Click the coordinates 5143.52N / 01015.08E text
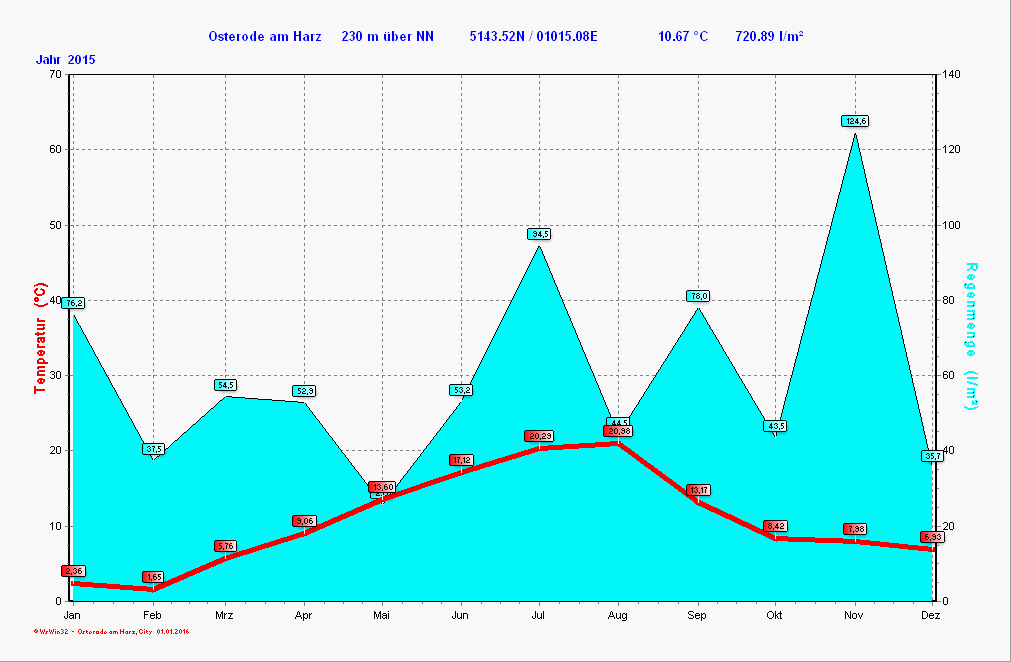1011x662 pixels. pos(533,37)
